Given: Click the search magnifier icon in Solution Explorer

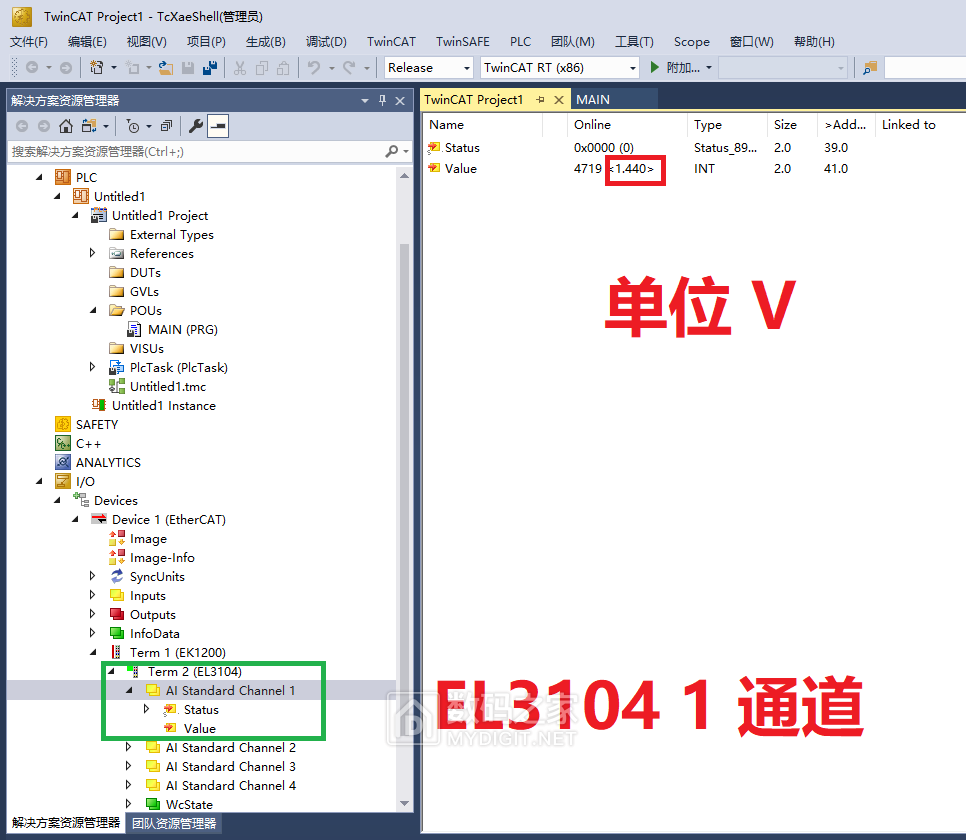Looking at the screenshot, I should coord(392,151).
